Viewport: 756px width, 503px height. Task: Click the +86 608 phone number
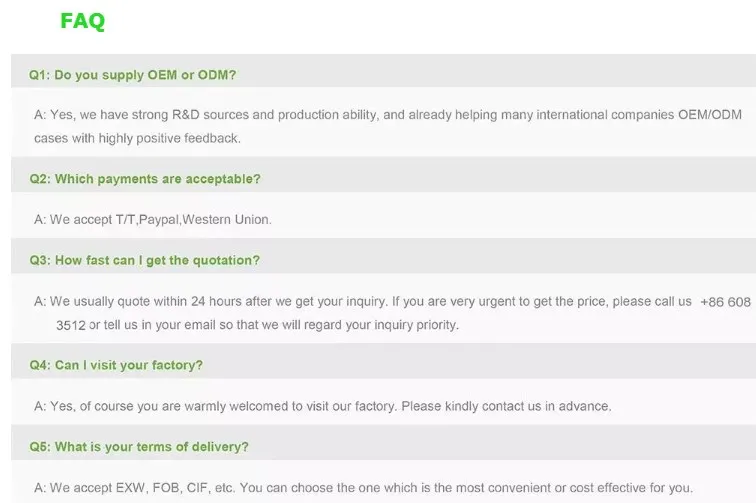pos(725,302)
